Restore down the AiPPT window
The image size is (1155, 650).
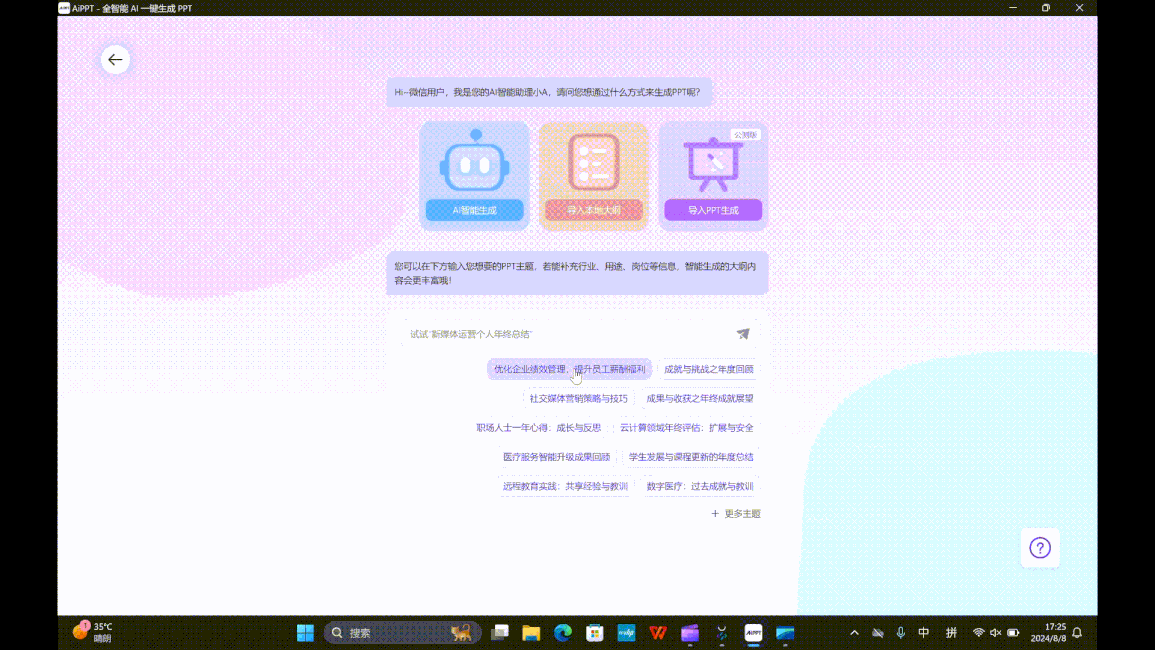[x=1046, y=7]
